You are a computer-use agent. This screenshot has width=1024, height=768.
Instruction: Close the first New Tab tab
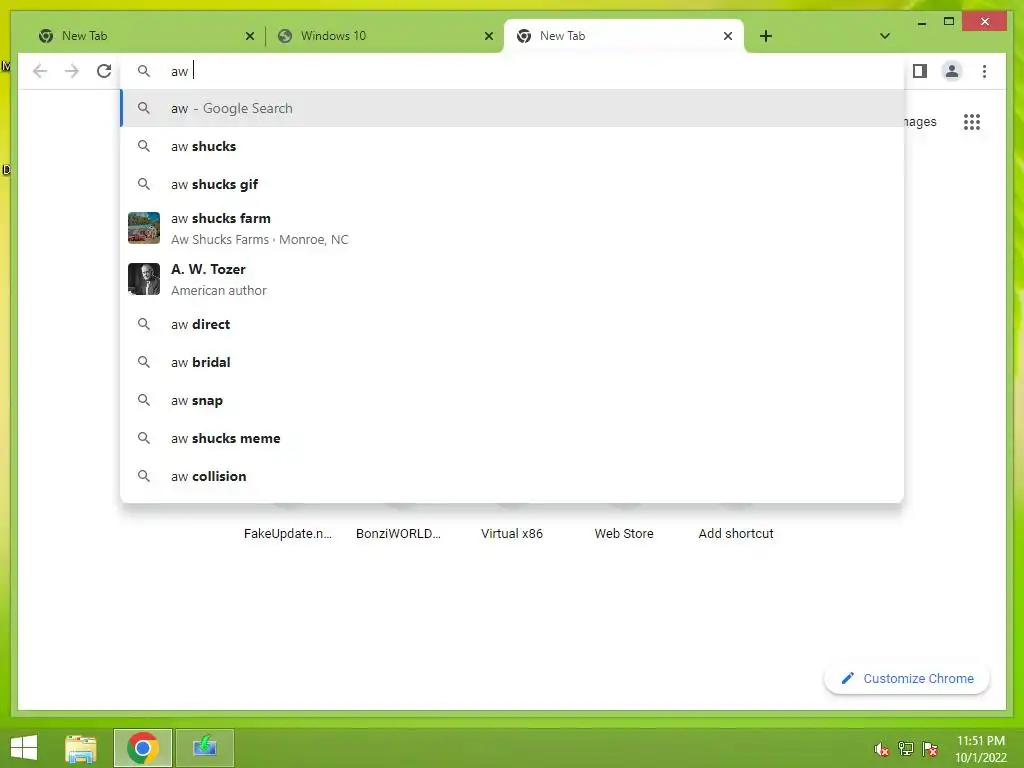[x=249, y=37]
